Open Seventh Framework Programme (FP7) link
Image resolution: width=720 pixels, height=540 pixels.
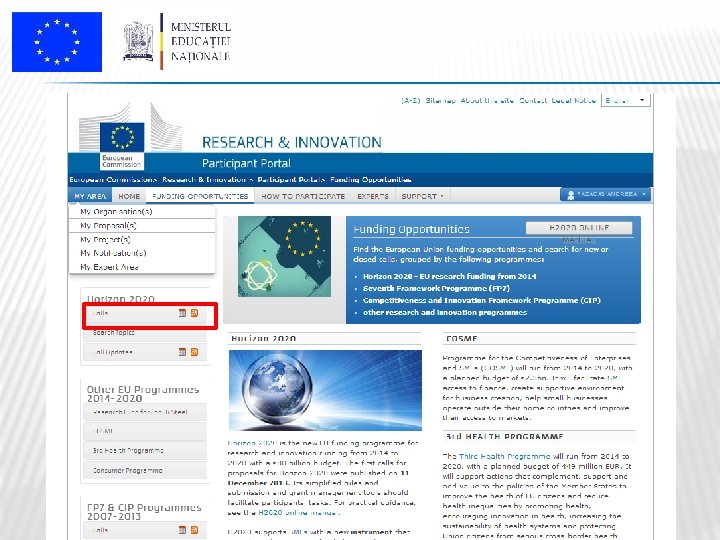(436, 288)
